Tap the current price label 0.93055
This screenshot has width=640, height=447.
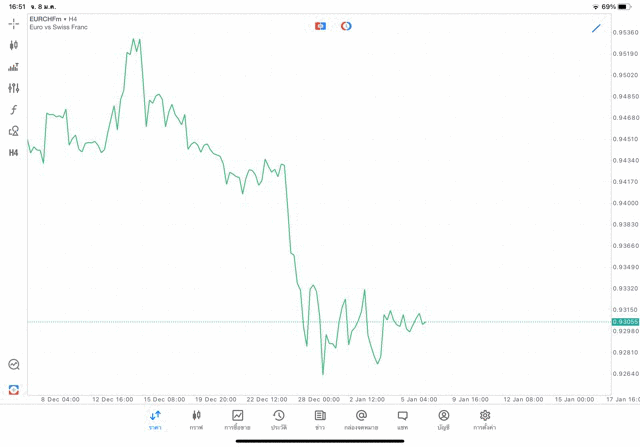click(x=625, y=322)
